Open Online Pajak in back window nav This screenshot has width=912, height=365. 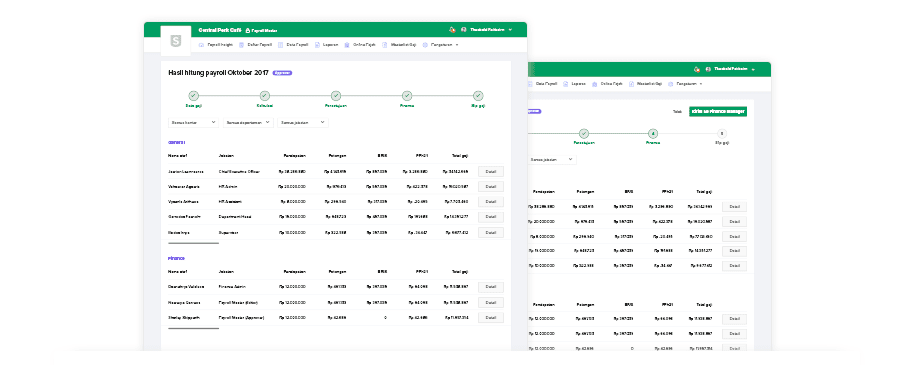coord(607,84)
